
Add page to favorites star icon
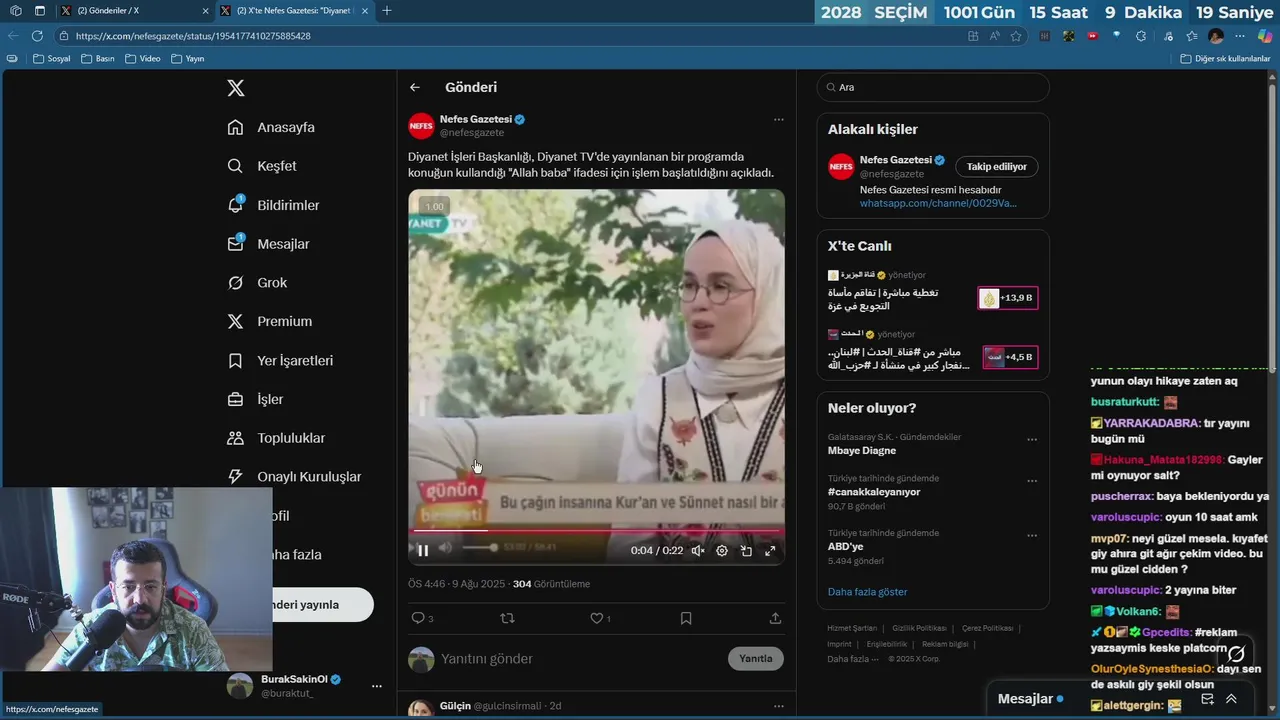pyautogui.click(x=1016, y=36)
